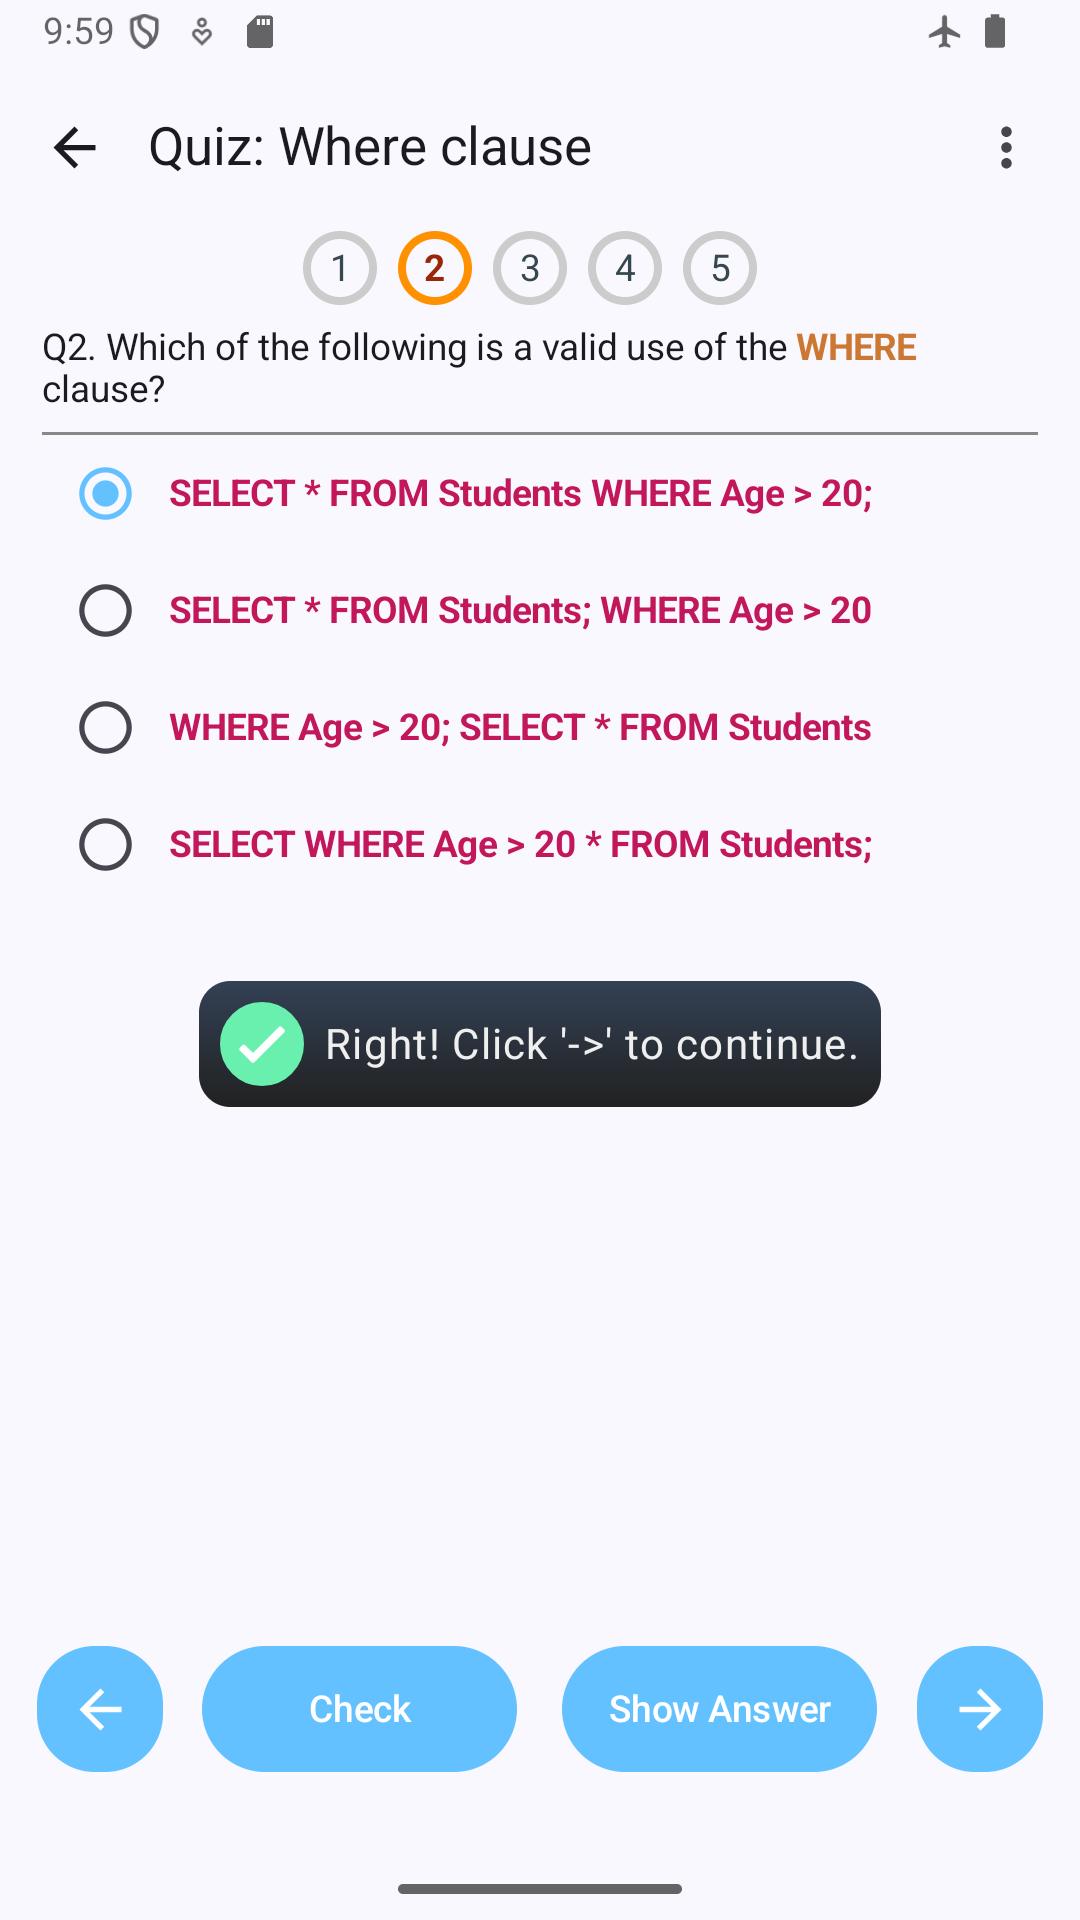Tap the shield icon in status bar

coord(146,33)
